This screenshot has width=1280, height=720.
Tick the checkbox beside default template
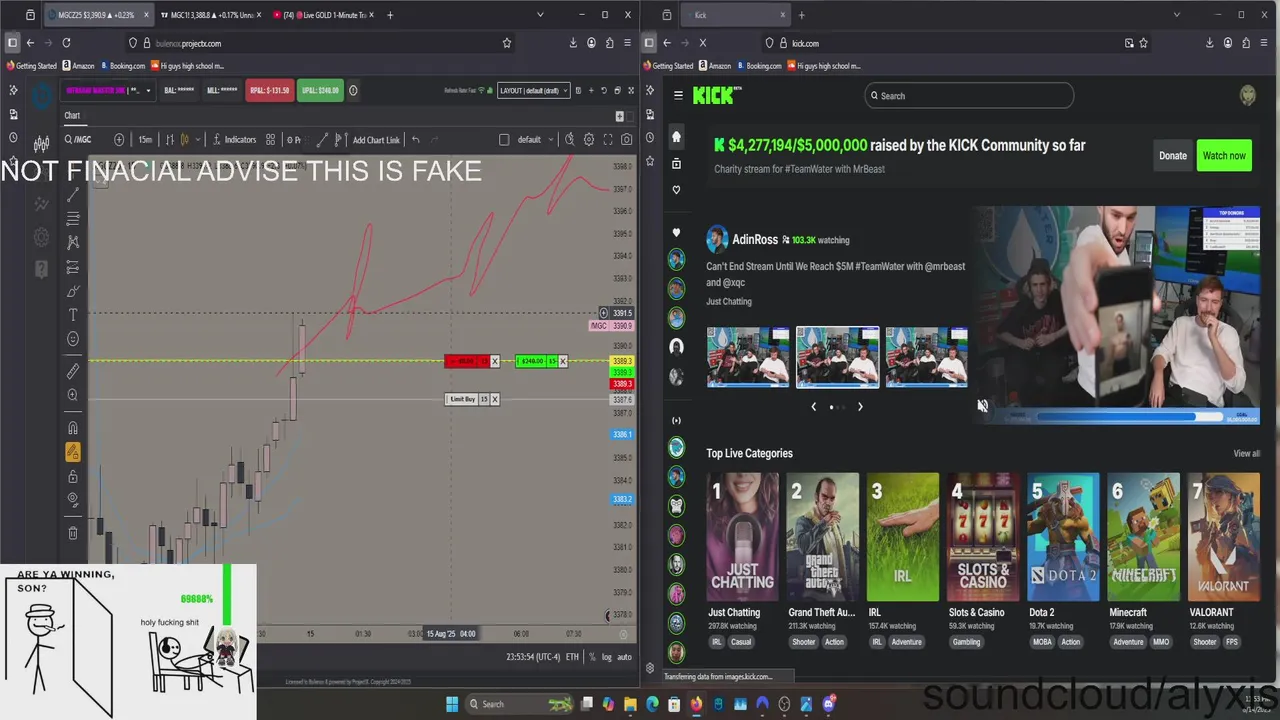pyautogui.click(x=504, y=140)
